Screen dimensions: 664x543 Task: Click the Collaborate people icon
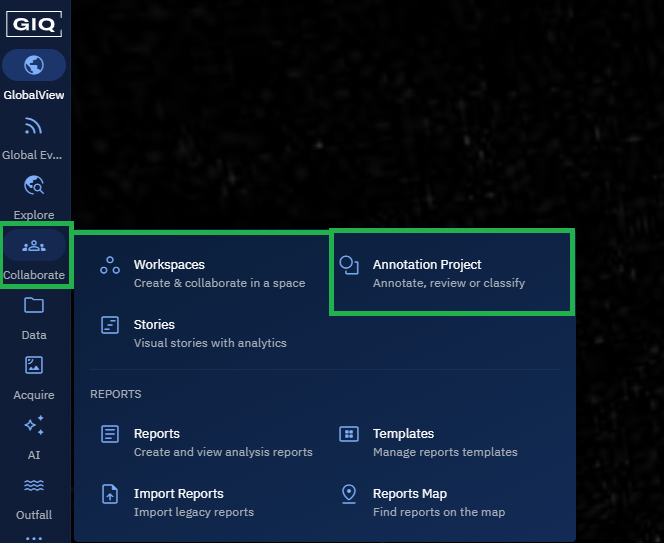click(34, 246)
